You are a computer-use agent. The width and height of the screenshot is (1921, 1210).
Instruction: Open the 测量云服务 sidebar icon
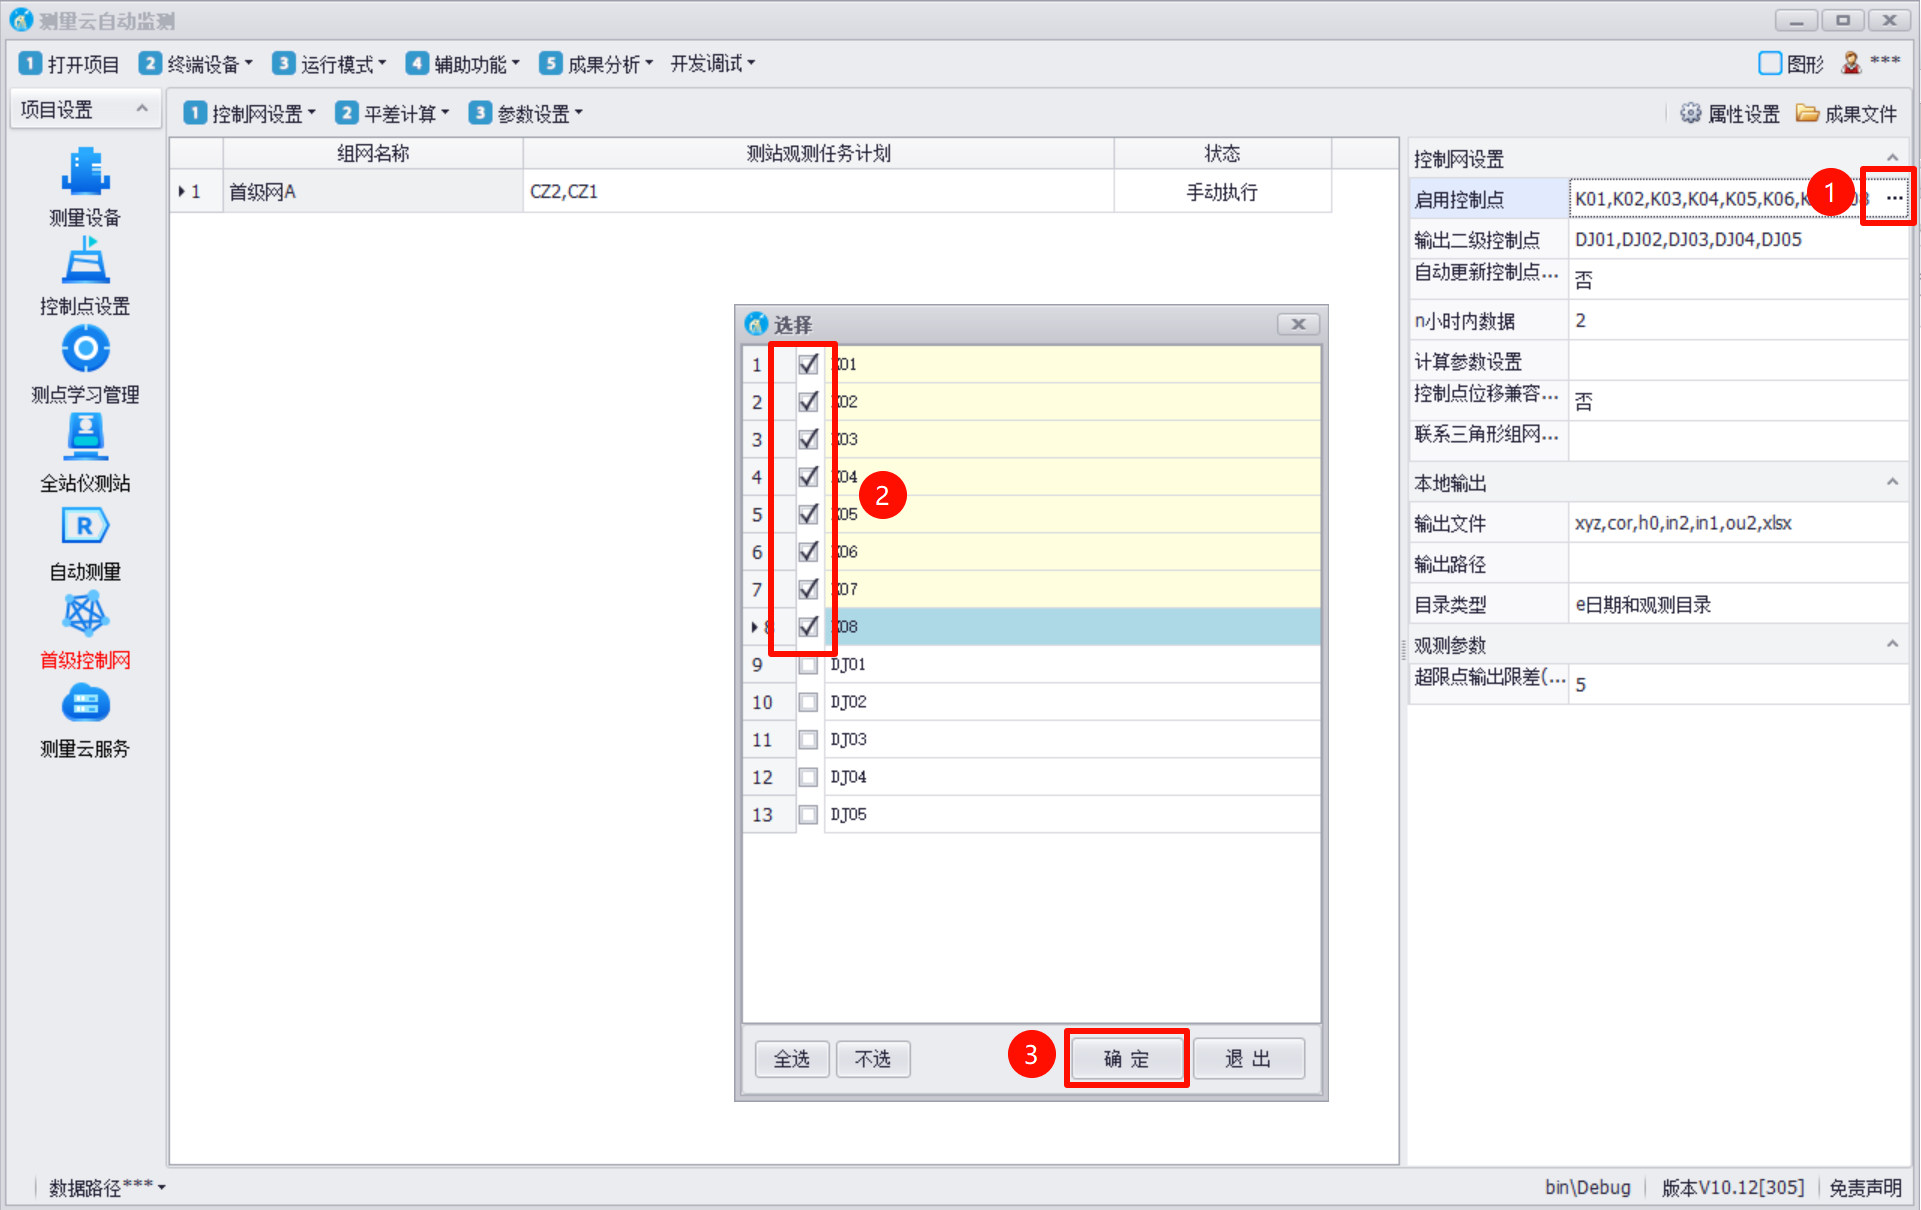(85, 705)
